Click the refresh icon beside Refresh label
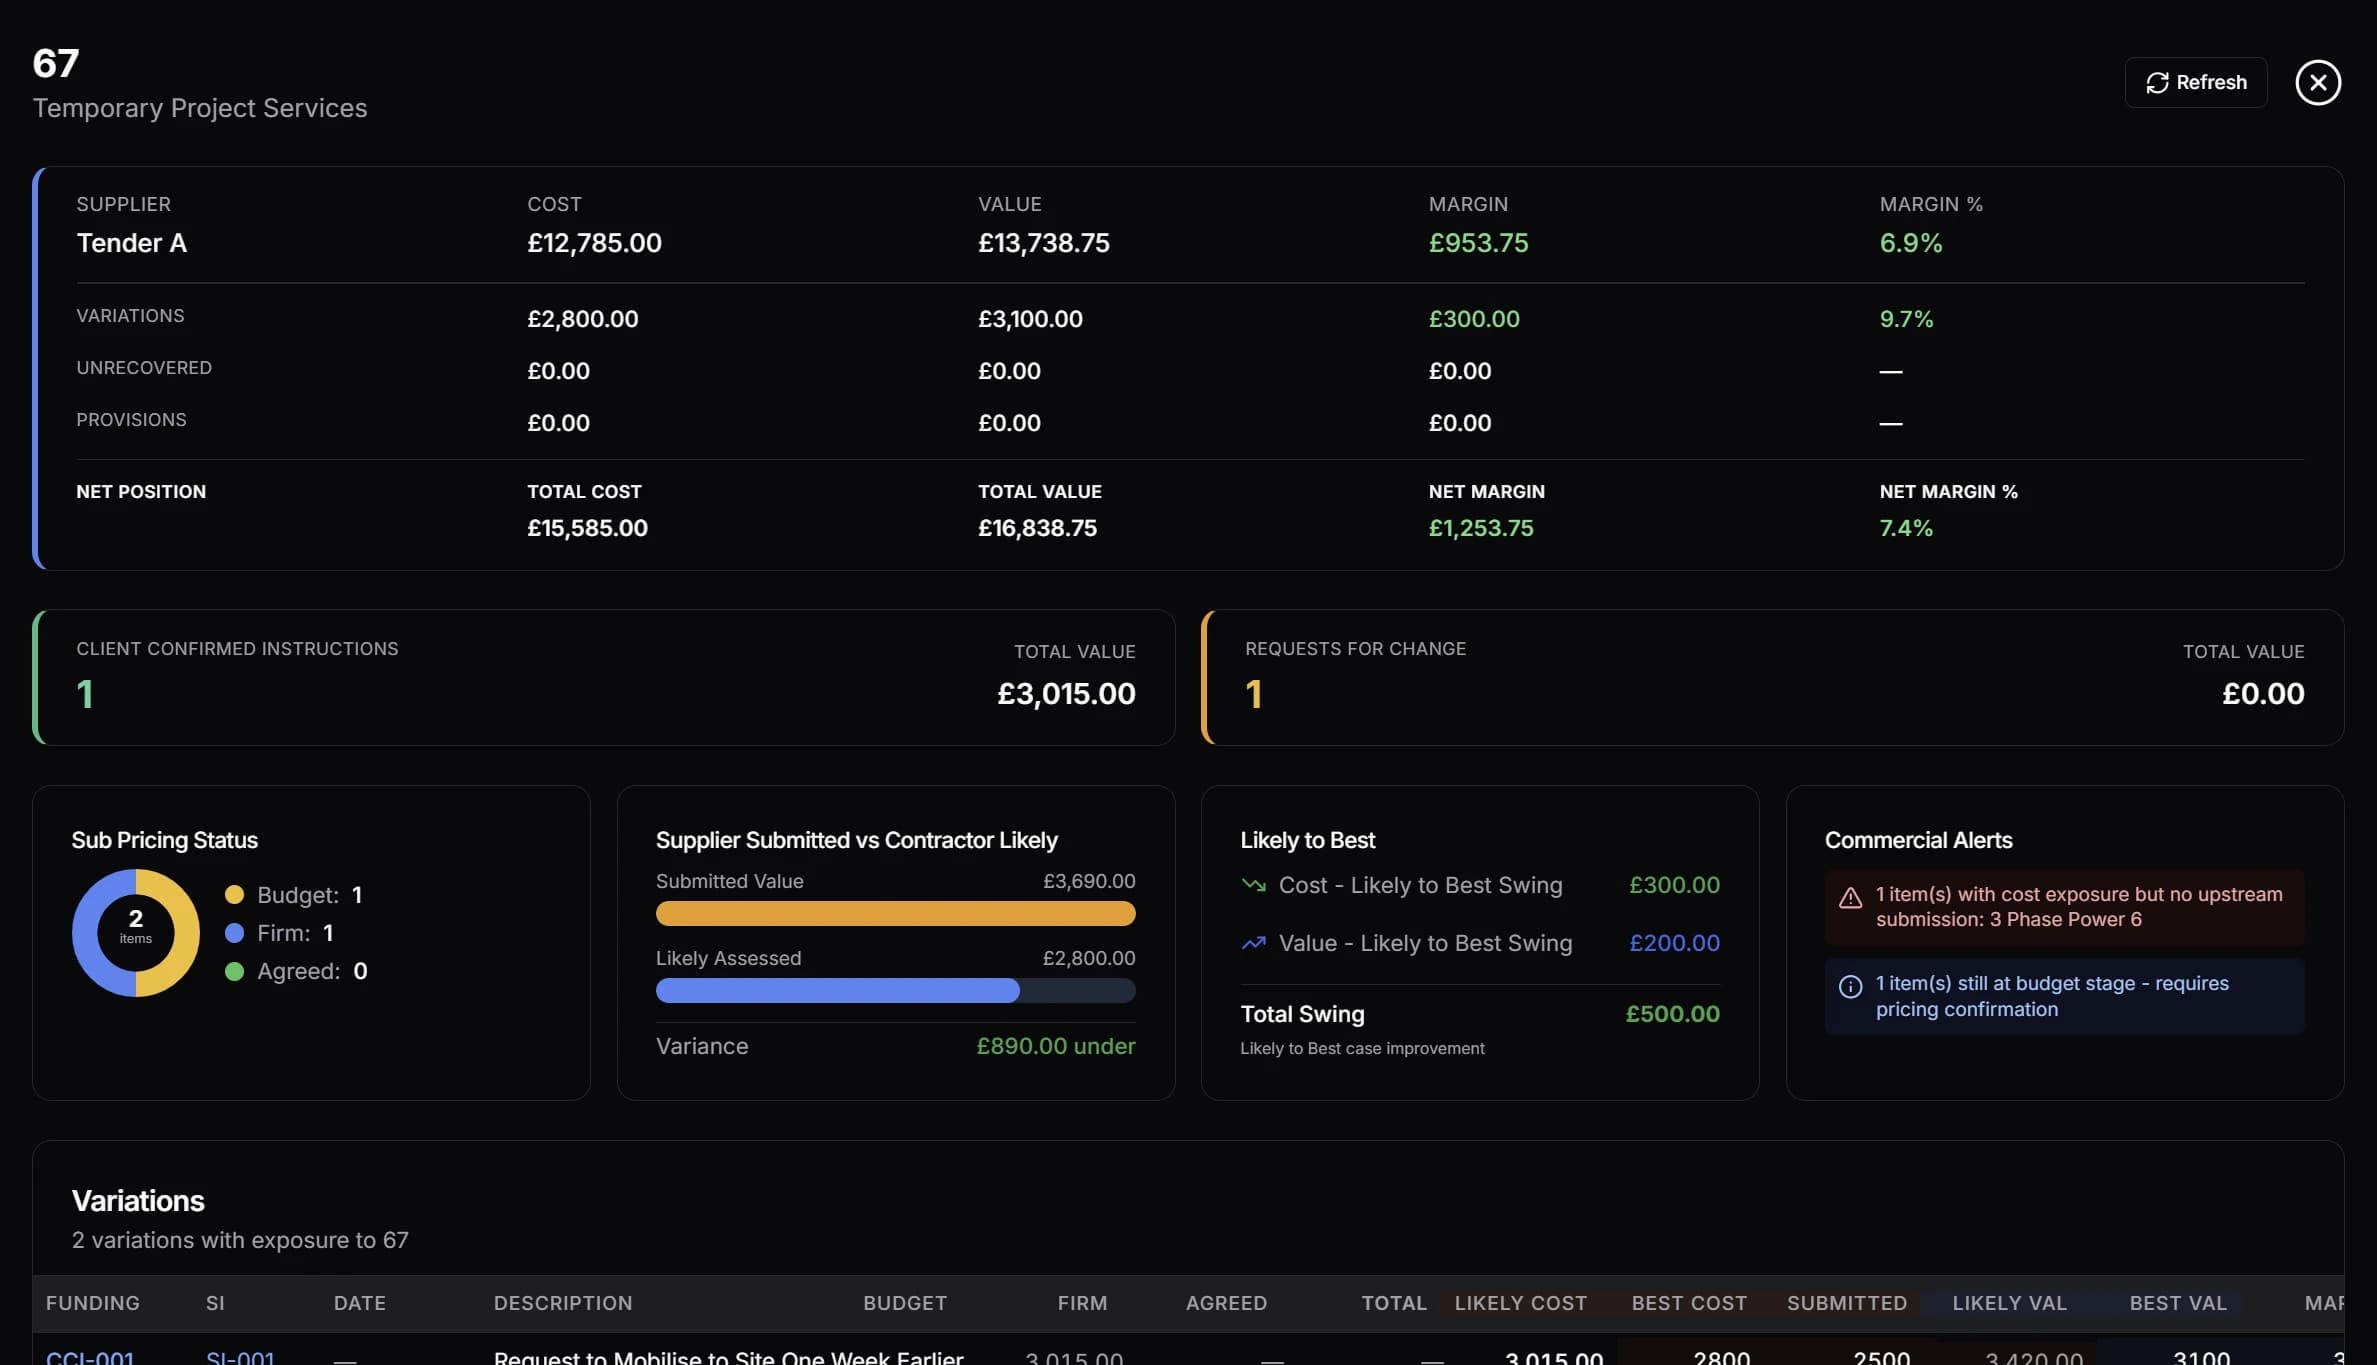This screenshot has width=2377, height=1365. pyautogui.click(x=2157, y=82)
